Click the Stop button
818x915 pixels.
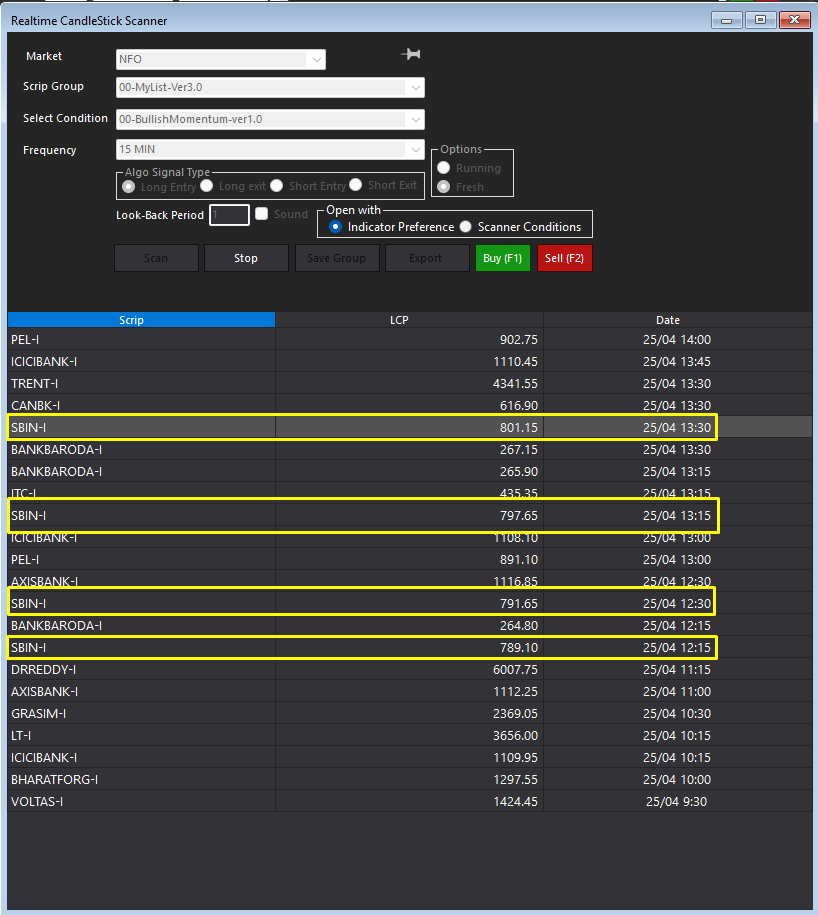point(246,258)
